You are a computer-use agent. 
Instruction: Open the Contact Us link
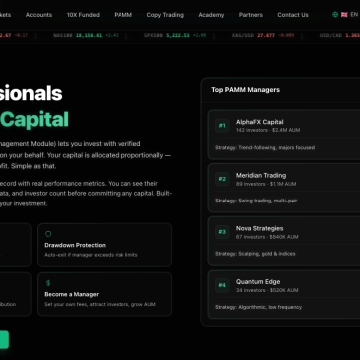(x=293, y=15)
